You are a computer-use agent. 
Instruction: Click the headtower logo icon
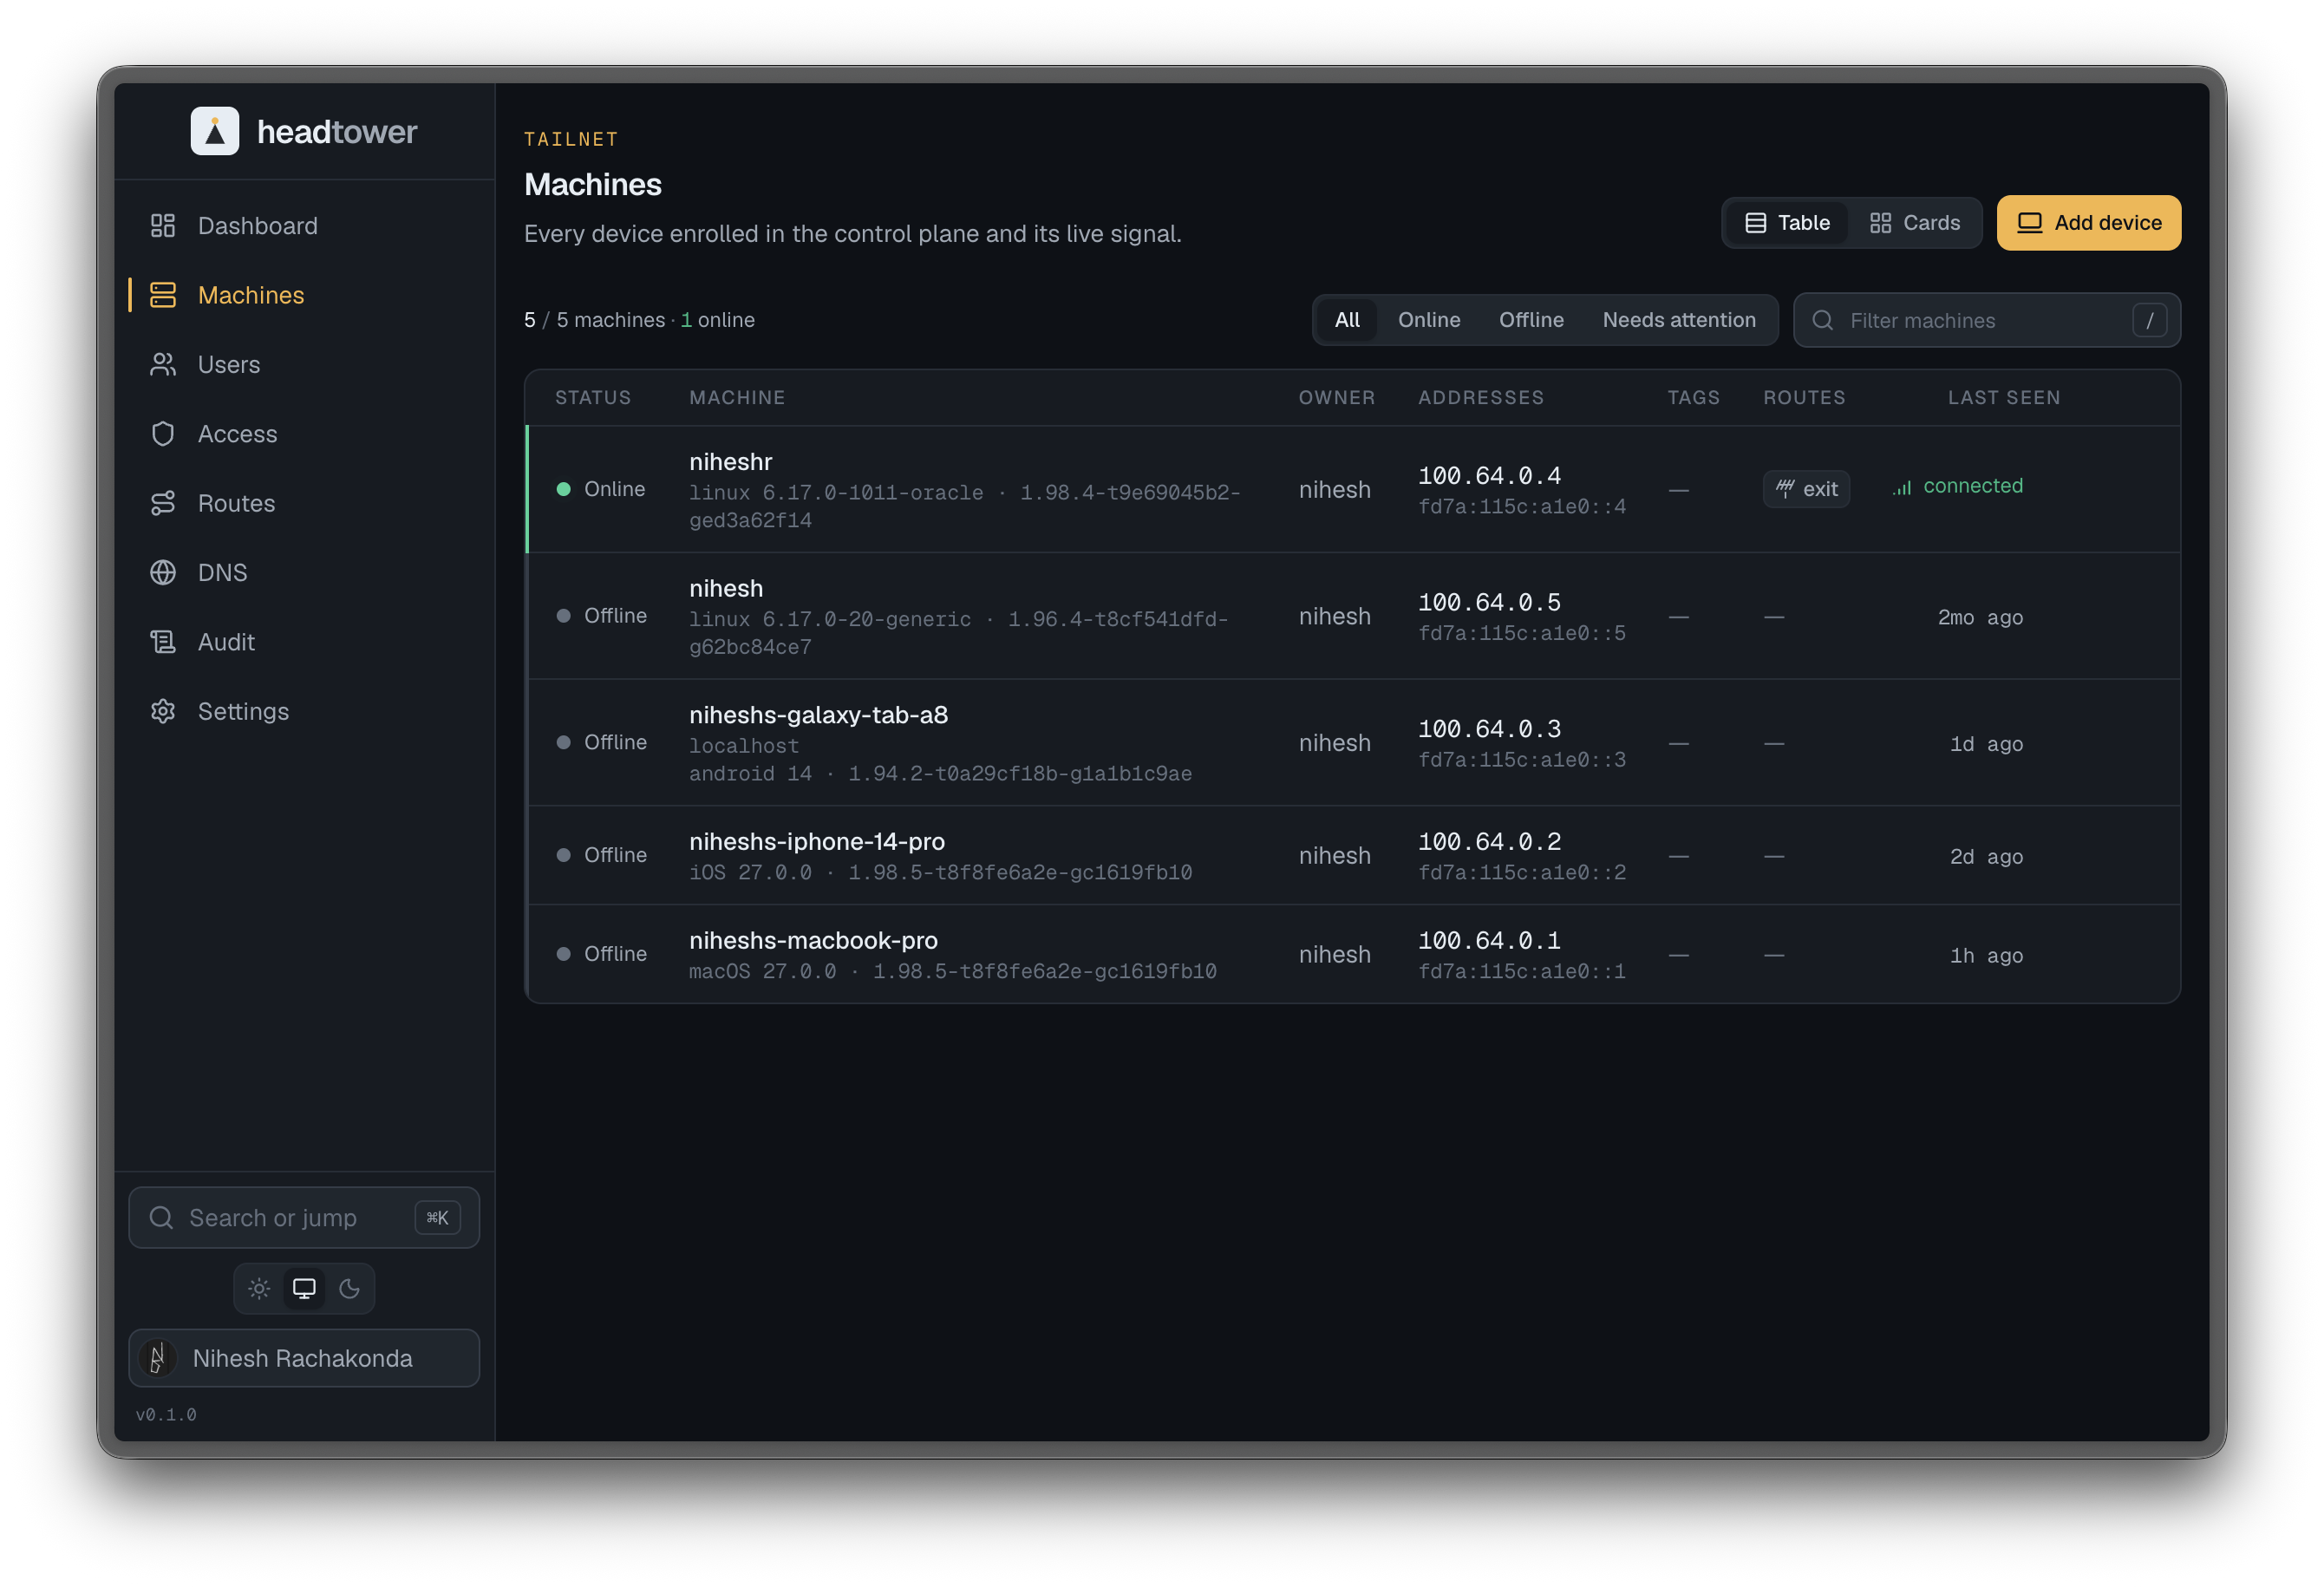point(215,131)
